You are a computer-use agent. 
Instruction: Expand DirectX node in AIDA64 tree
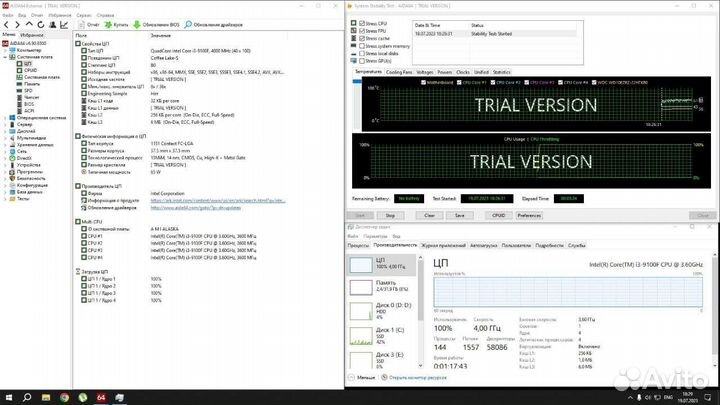[x=6, y=158]
